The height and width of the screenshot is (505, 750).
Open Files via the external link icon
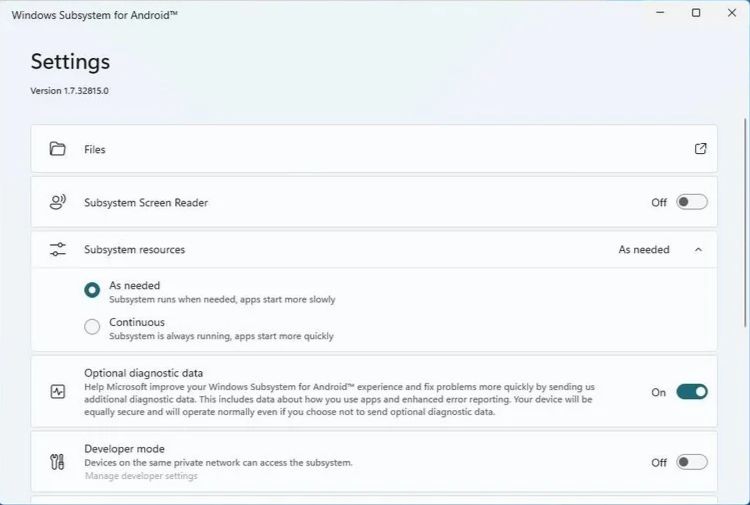pyautogui.click(x=700, y=149)
